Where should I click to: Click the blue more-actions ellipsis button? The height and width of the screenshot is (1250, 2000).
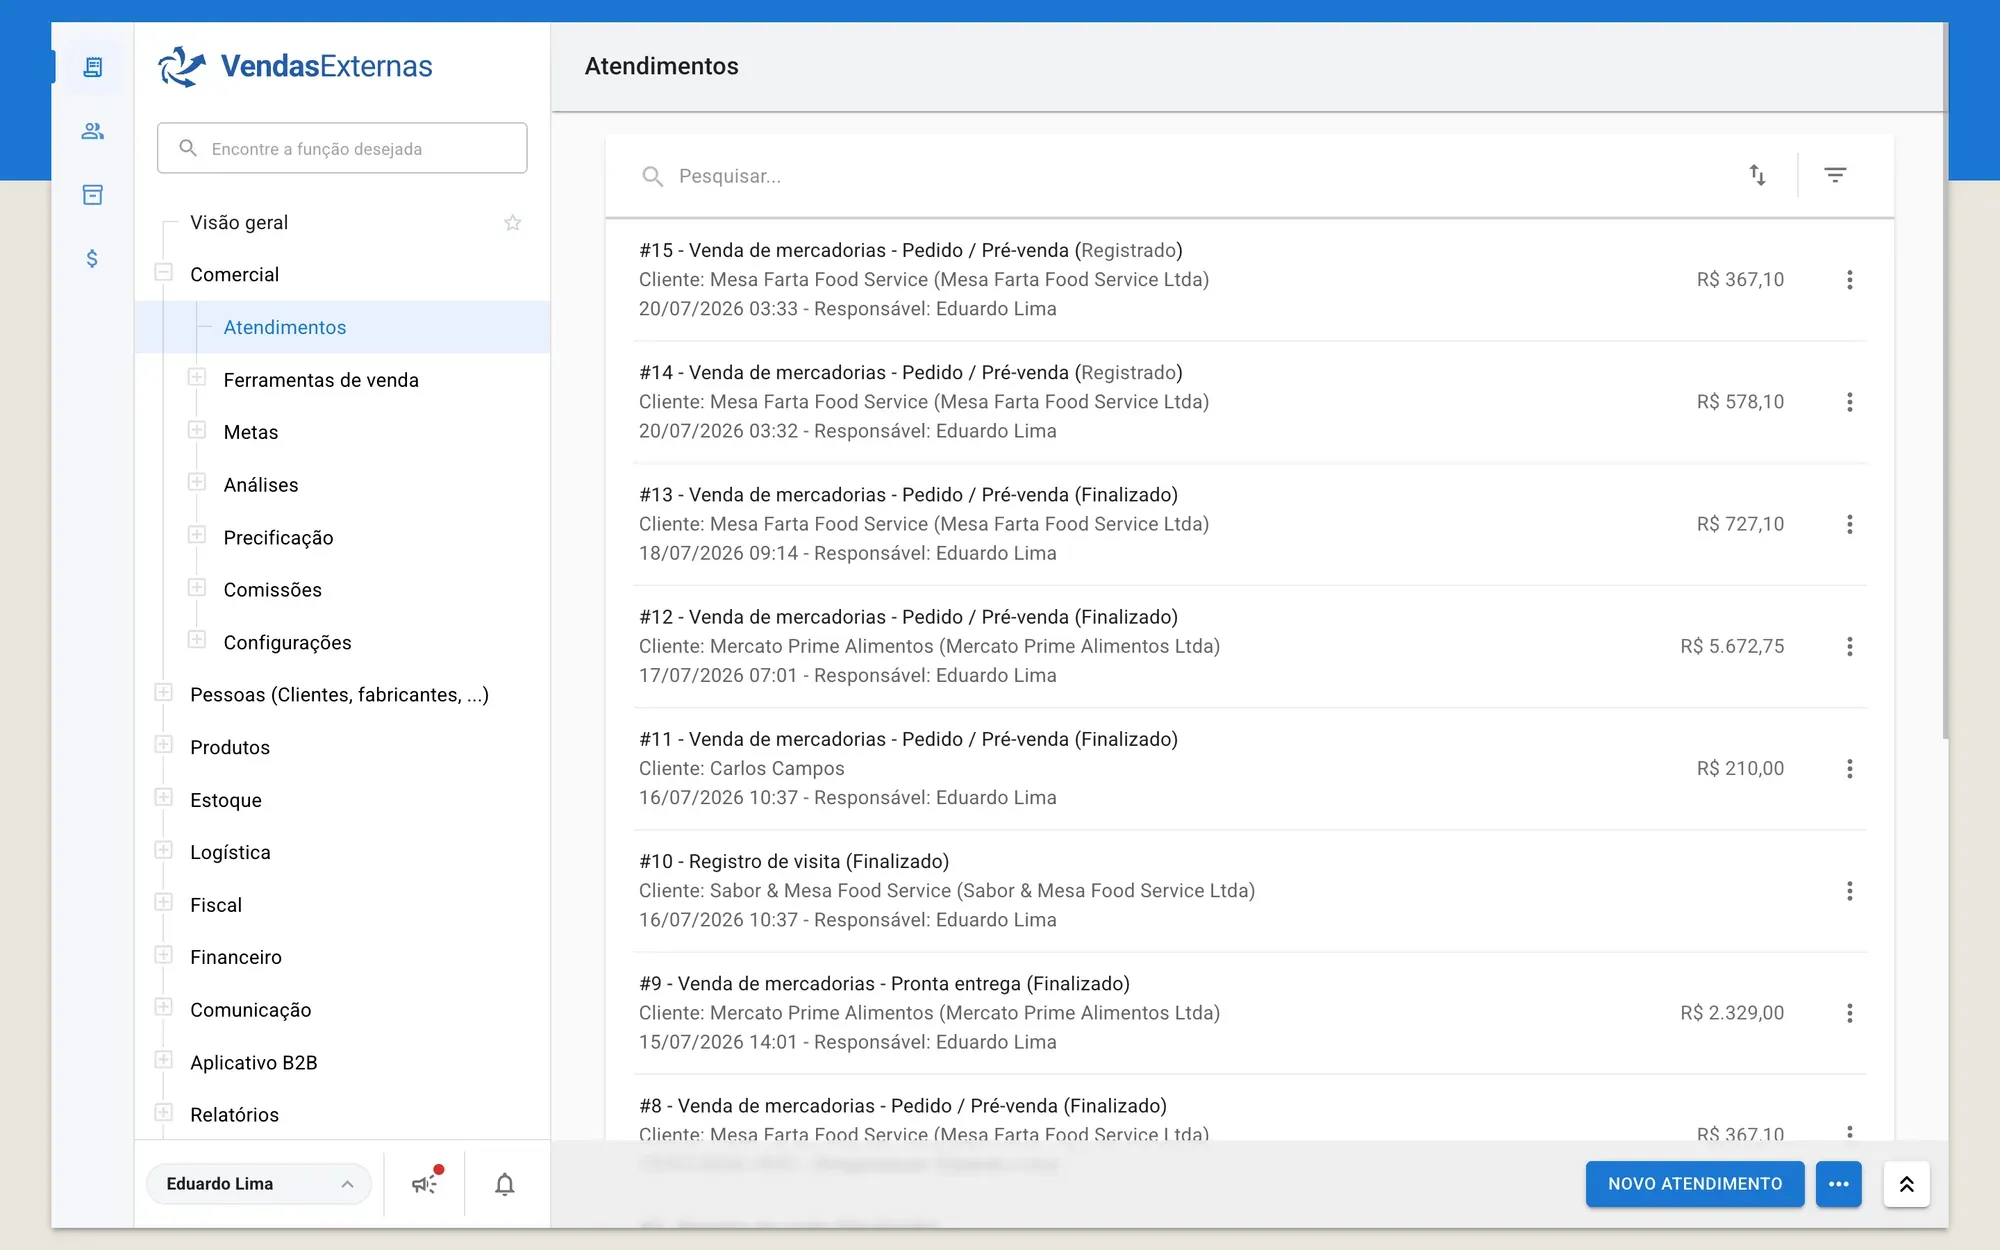click(x=1838, y=1184)
